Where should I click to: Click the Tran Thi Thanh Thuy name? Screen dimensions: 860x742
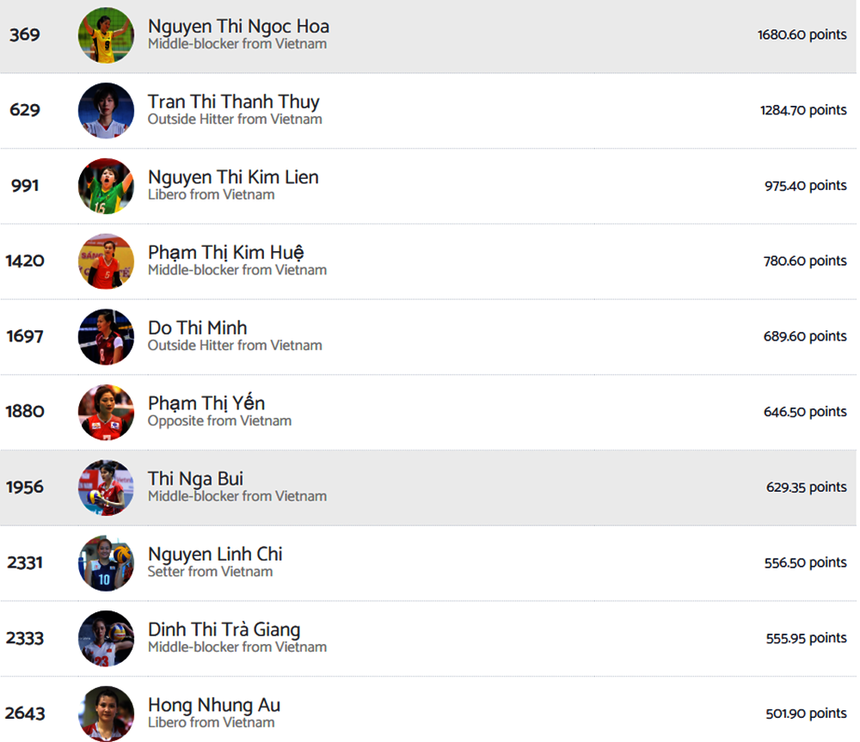pos(233,102)
